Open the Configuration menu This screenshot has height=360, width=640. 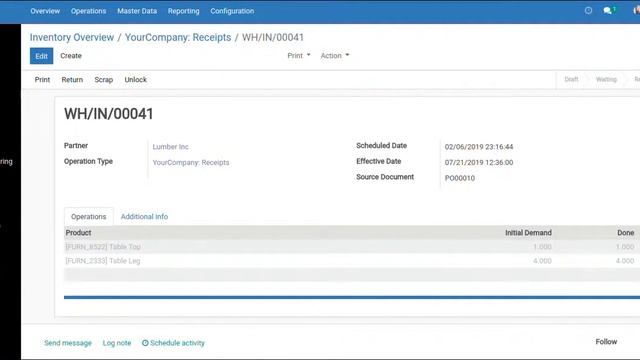[232, 11]
